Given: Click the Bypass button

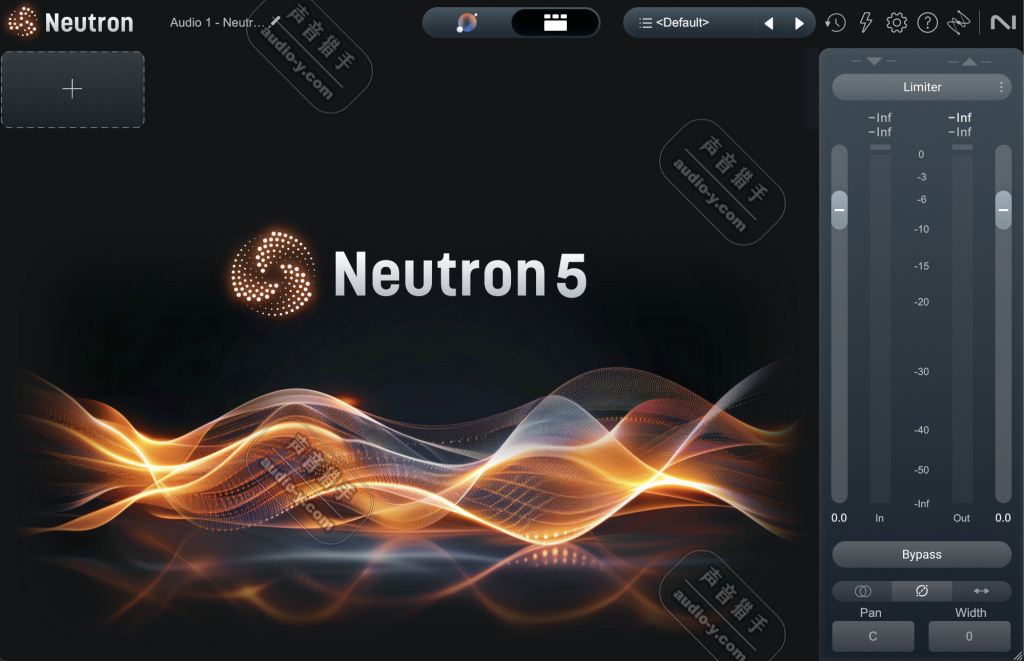Looking at the screenshot, I should tap(921, 554).
